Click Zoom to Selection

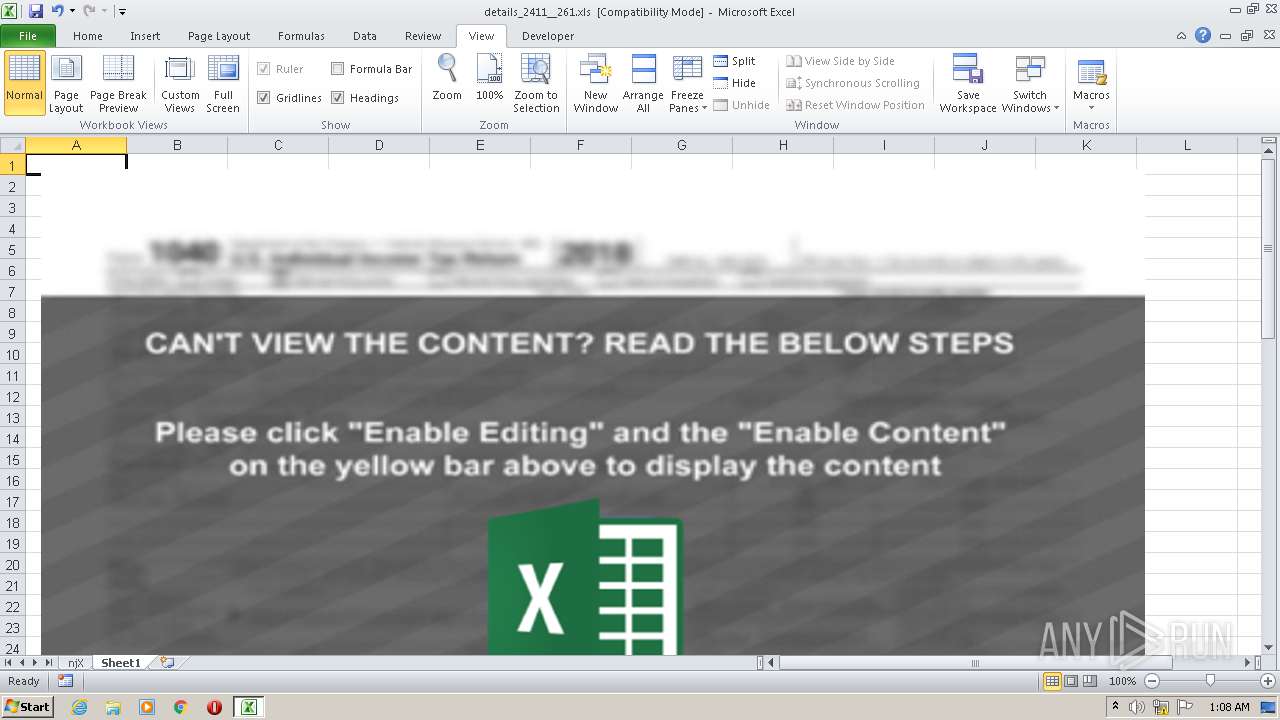click(x=536, y=83)
